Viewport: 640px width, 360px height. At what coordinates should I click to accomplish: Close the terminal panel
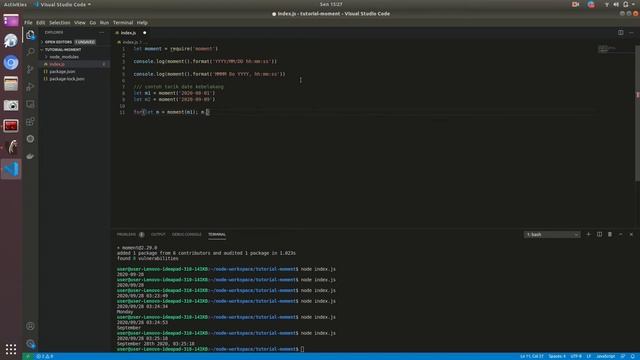(x=631, y=234)
